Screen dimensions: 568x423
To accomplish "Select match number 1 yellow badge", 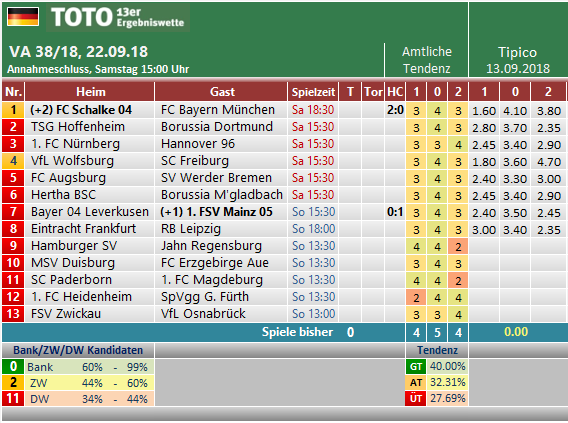I will tap(13, 110).
